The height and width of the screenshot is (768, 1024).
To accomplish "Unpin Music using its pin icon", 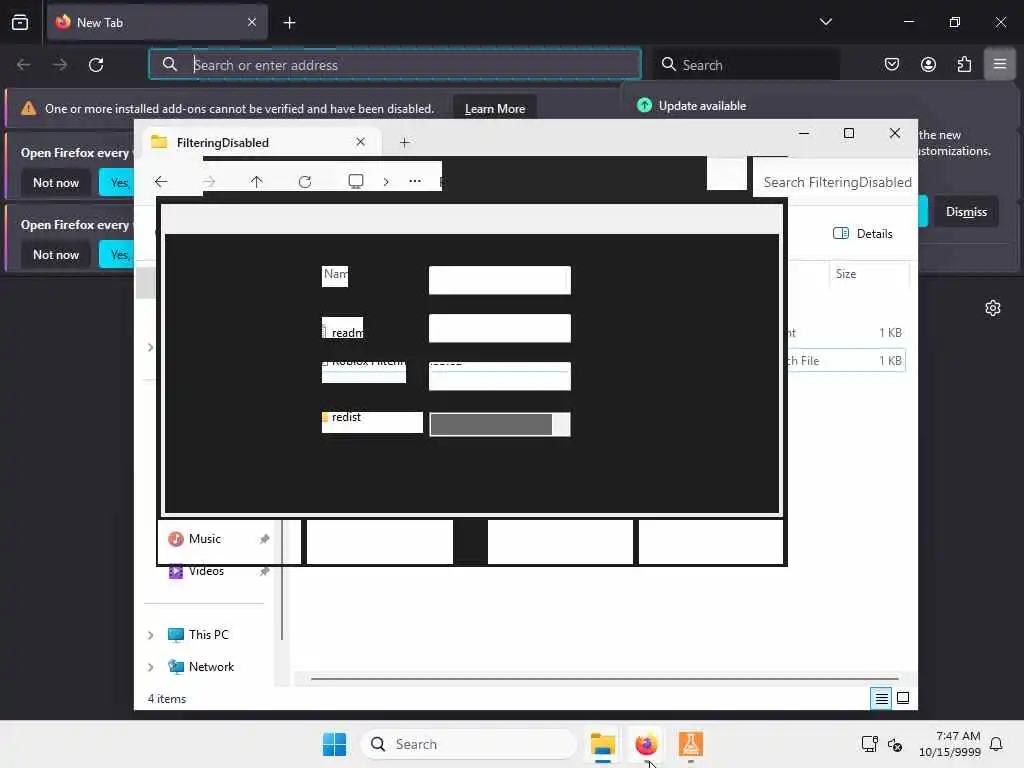I will pyautogui.click(x=264, y=539).
